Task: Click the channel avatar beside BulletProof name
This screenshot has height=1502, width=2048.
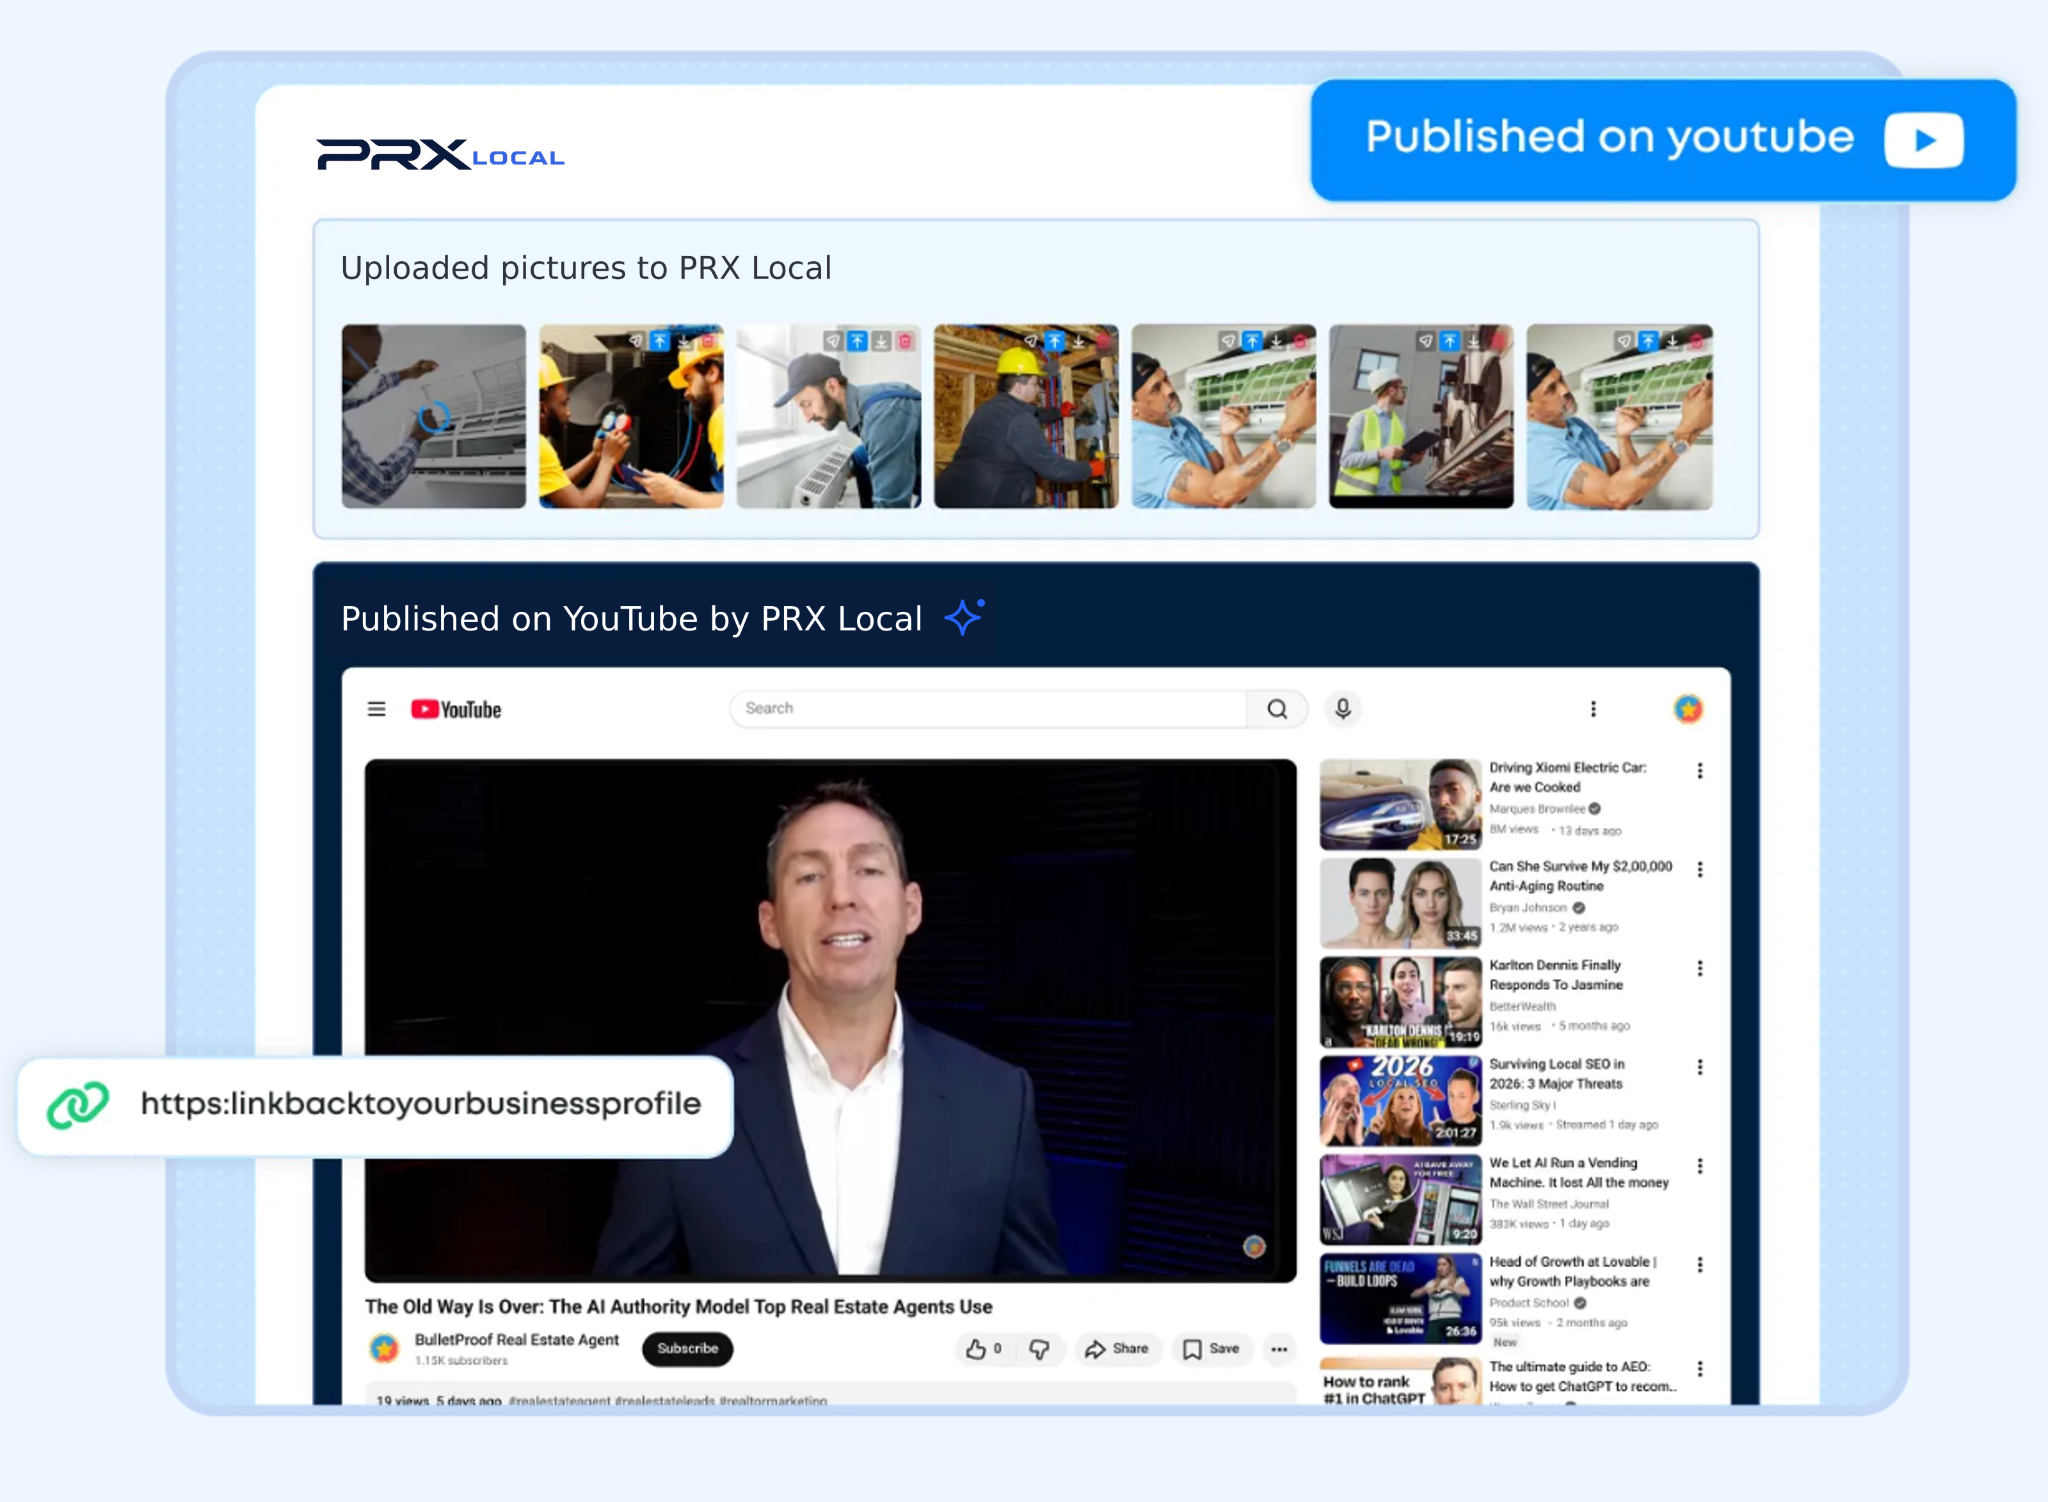Action: pyautogui.click(x=384, y=1348)
